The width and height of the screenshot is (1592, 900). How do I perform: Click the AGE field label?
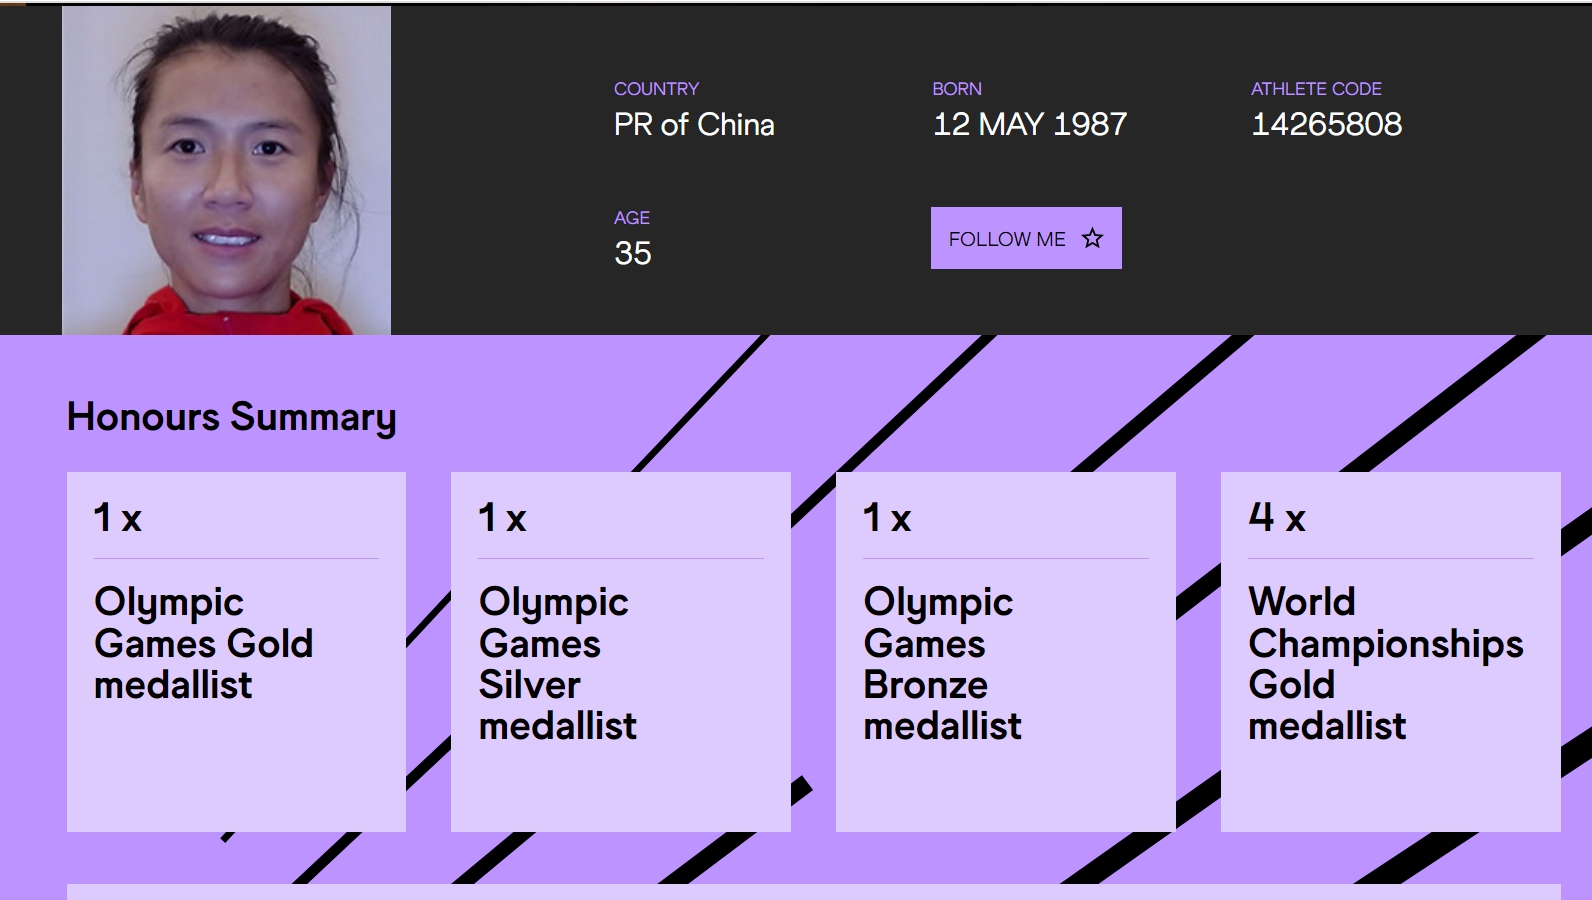coord(631,218)
